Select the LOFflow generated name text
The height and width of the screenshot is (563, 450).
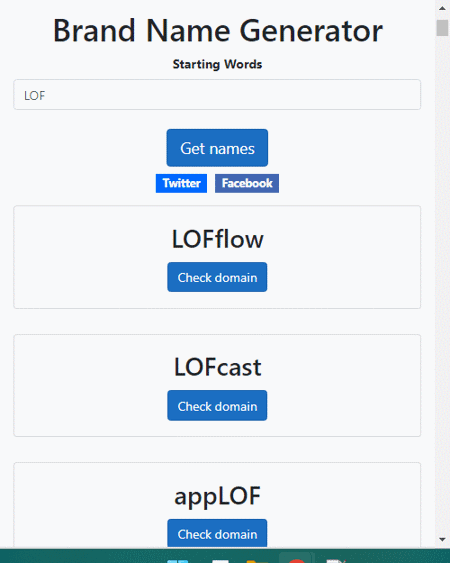pyautogui.click(x=217, y=239)
